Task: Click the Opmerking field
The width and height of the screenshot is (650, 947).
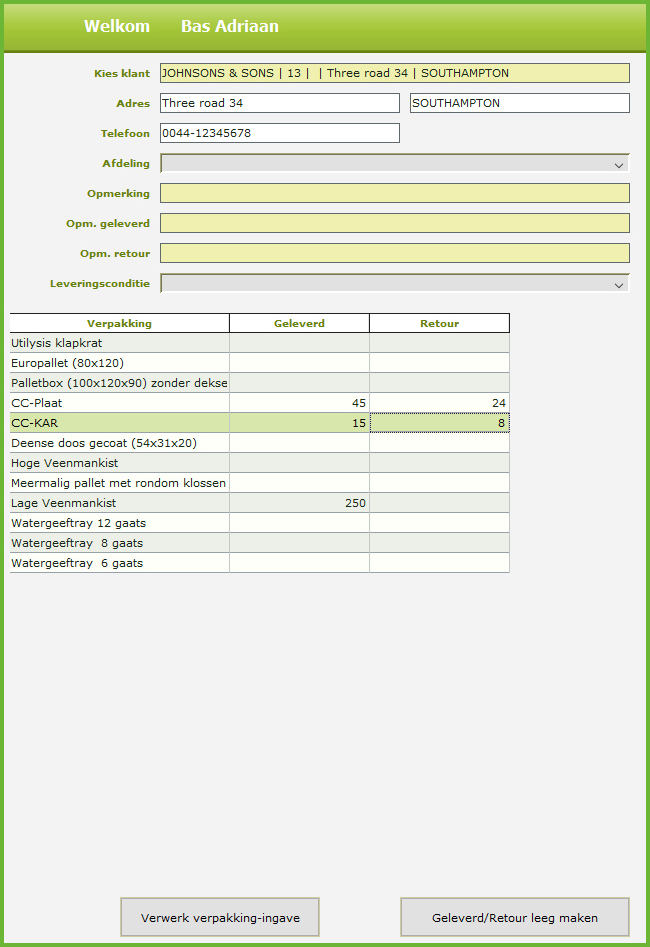Action: (x=394, y=193)
